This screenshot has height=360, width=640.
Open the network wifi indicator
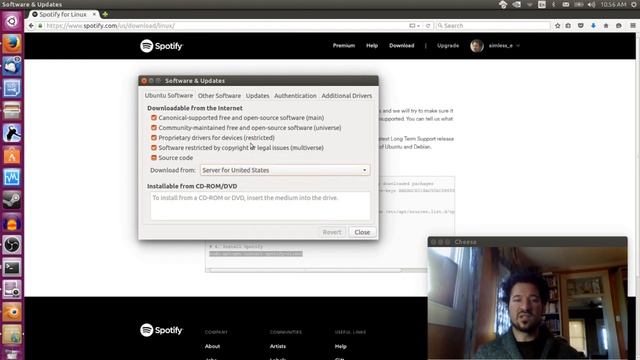tap(529, 4)
